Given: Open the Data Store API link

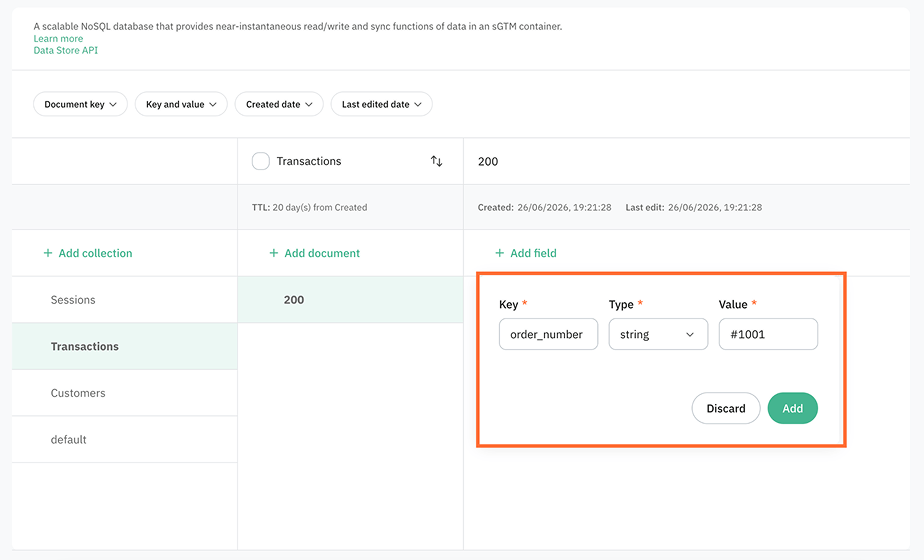Looking at the screenshot, I should 65,51.
